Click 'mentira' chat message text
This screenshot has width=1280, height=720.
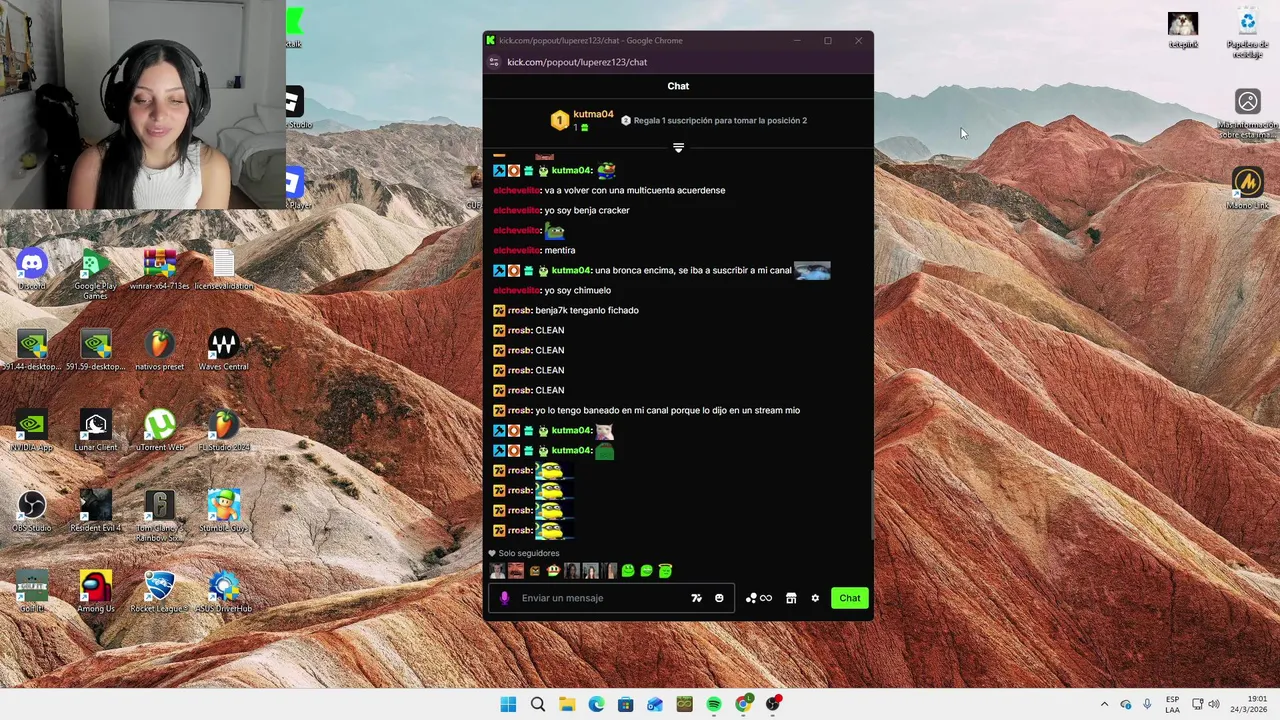[560, 250]
